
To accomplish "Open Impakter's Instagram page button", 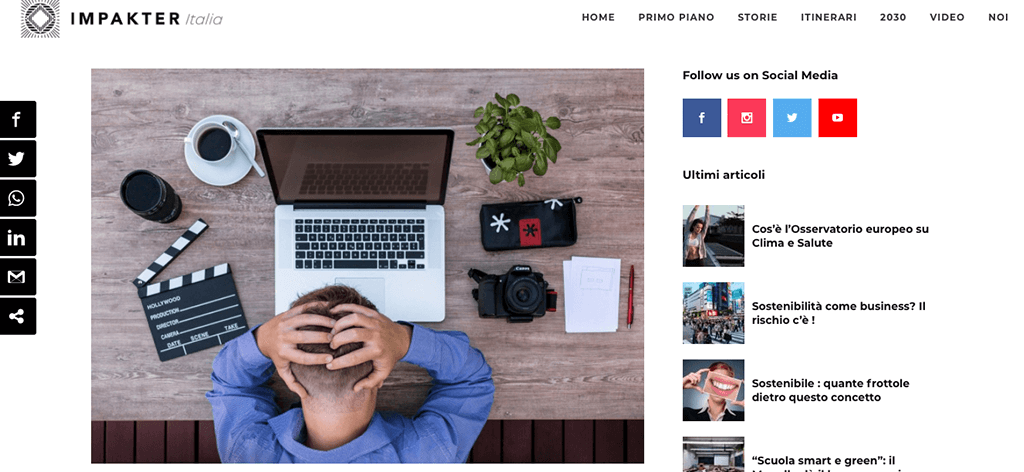I will (746, 118).
